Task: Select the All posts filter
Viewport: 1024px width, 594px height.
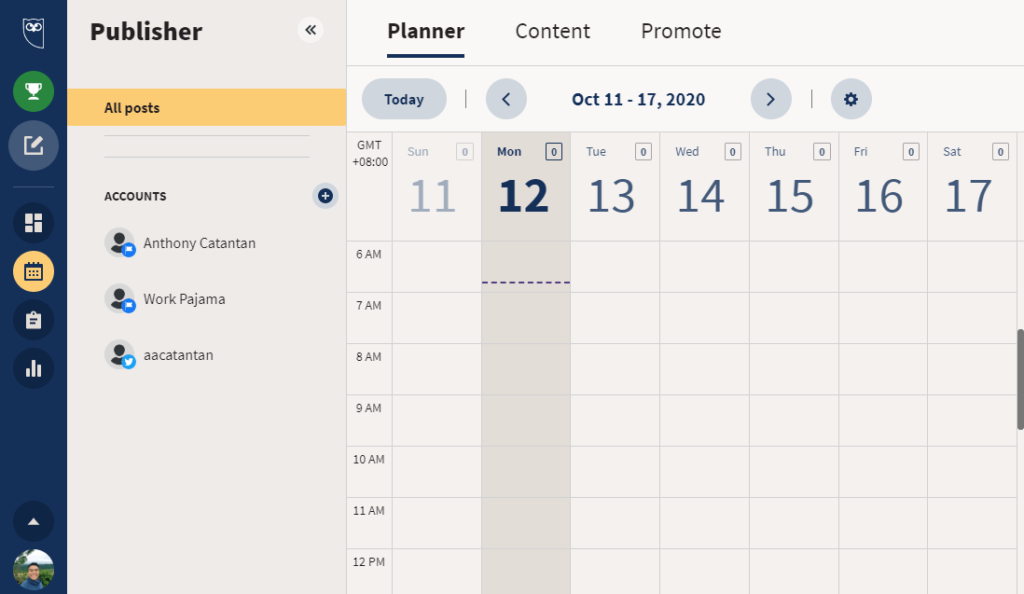Action: tap(206, 108)
